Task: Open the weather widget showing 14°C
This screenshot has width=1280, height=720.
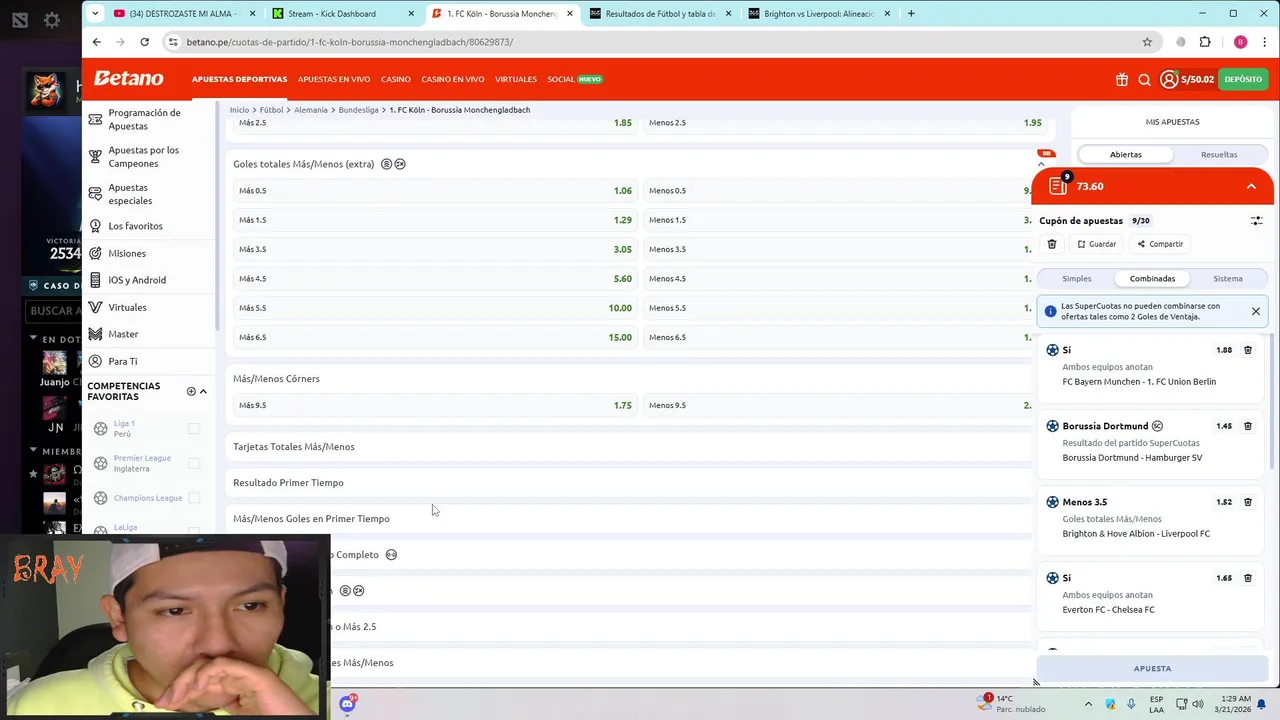Action: [x=1012, y=703]
